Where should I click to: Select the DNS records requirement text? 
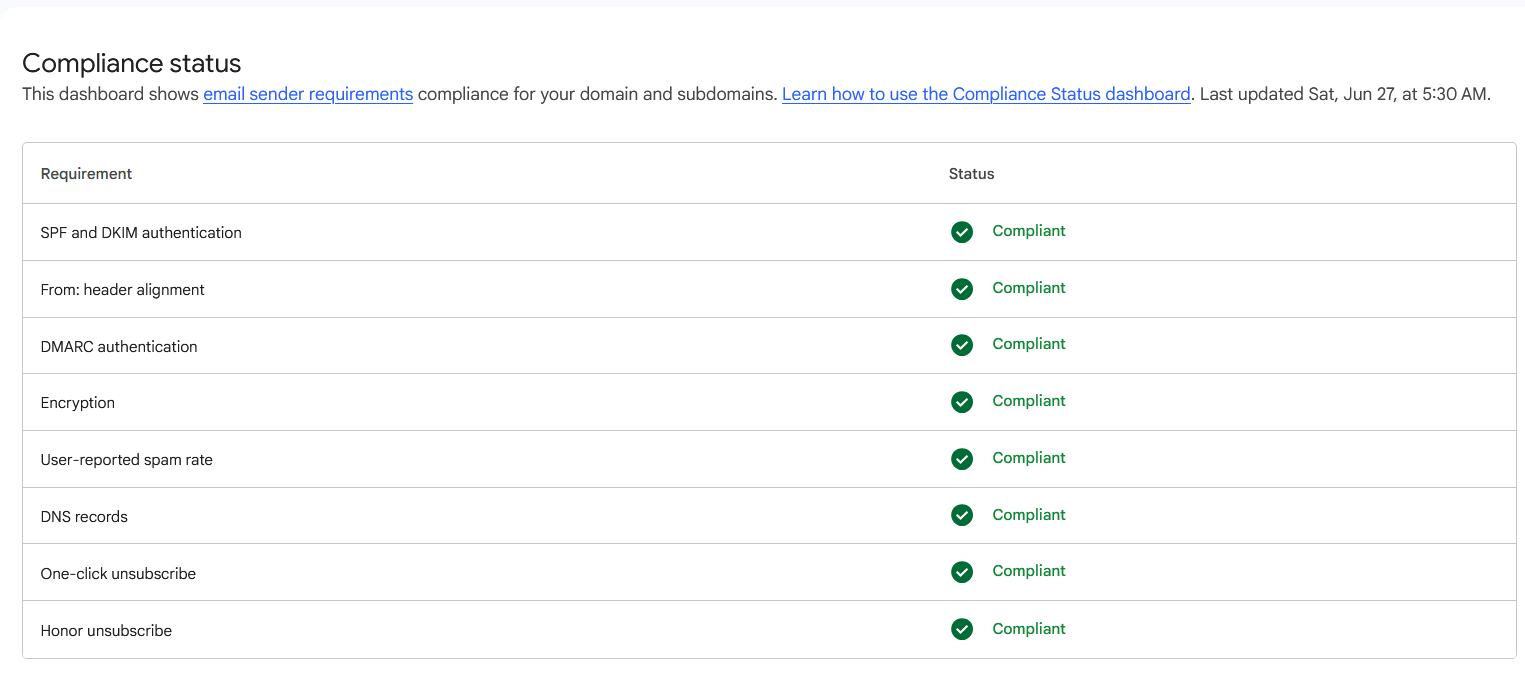click(x=84, y=517)
